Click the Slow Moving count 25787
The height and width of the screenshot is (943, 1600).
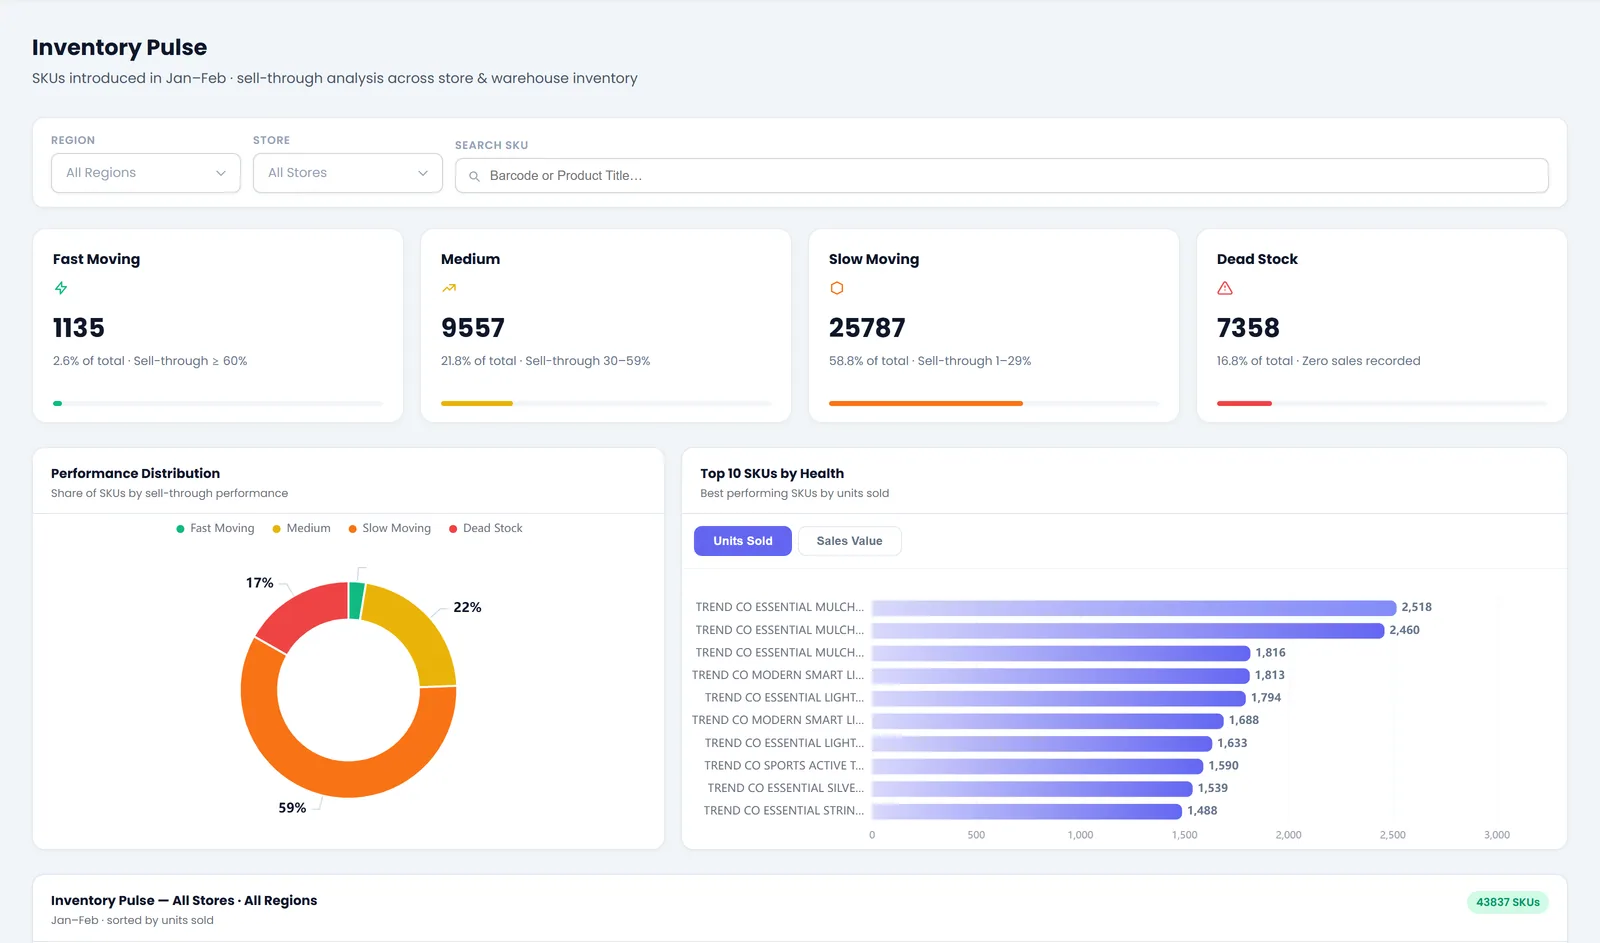[x=867, y=328]
